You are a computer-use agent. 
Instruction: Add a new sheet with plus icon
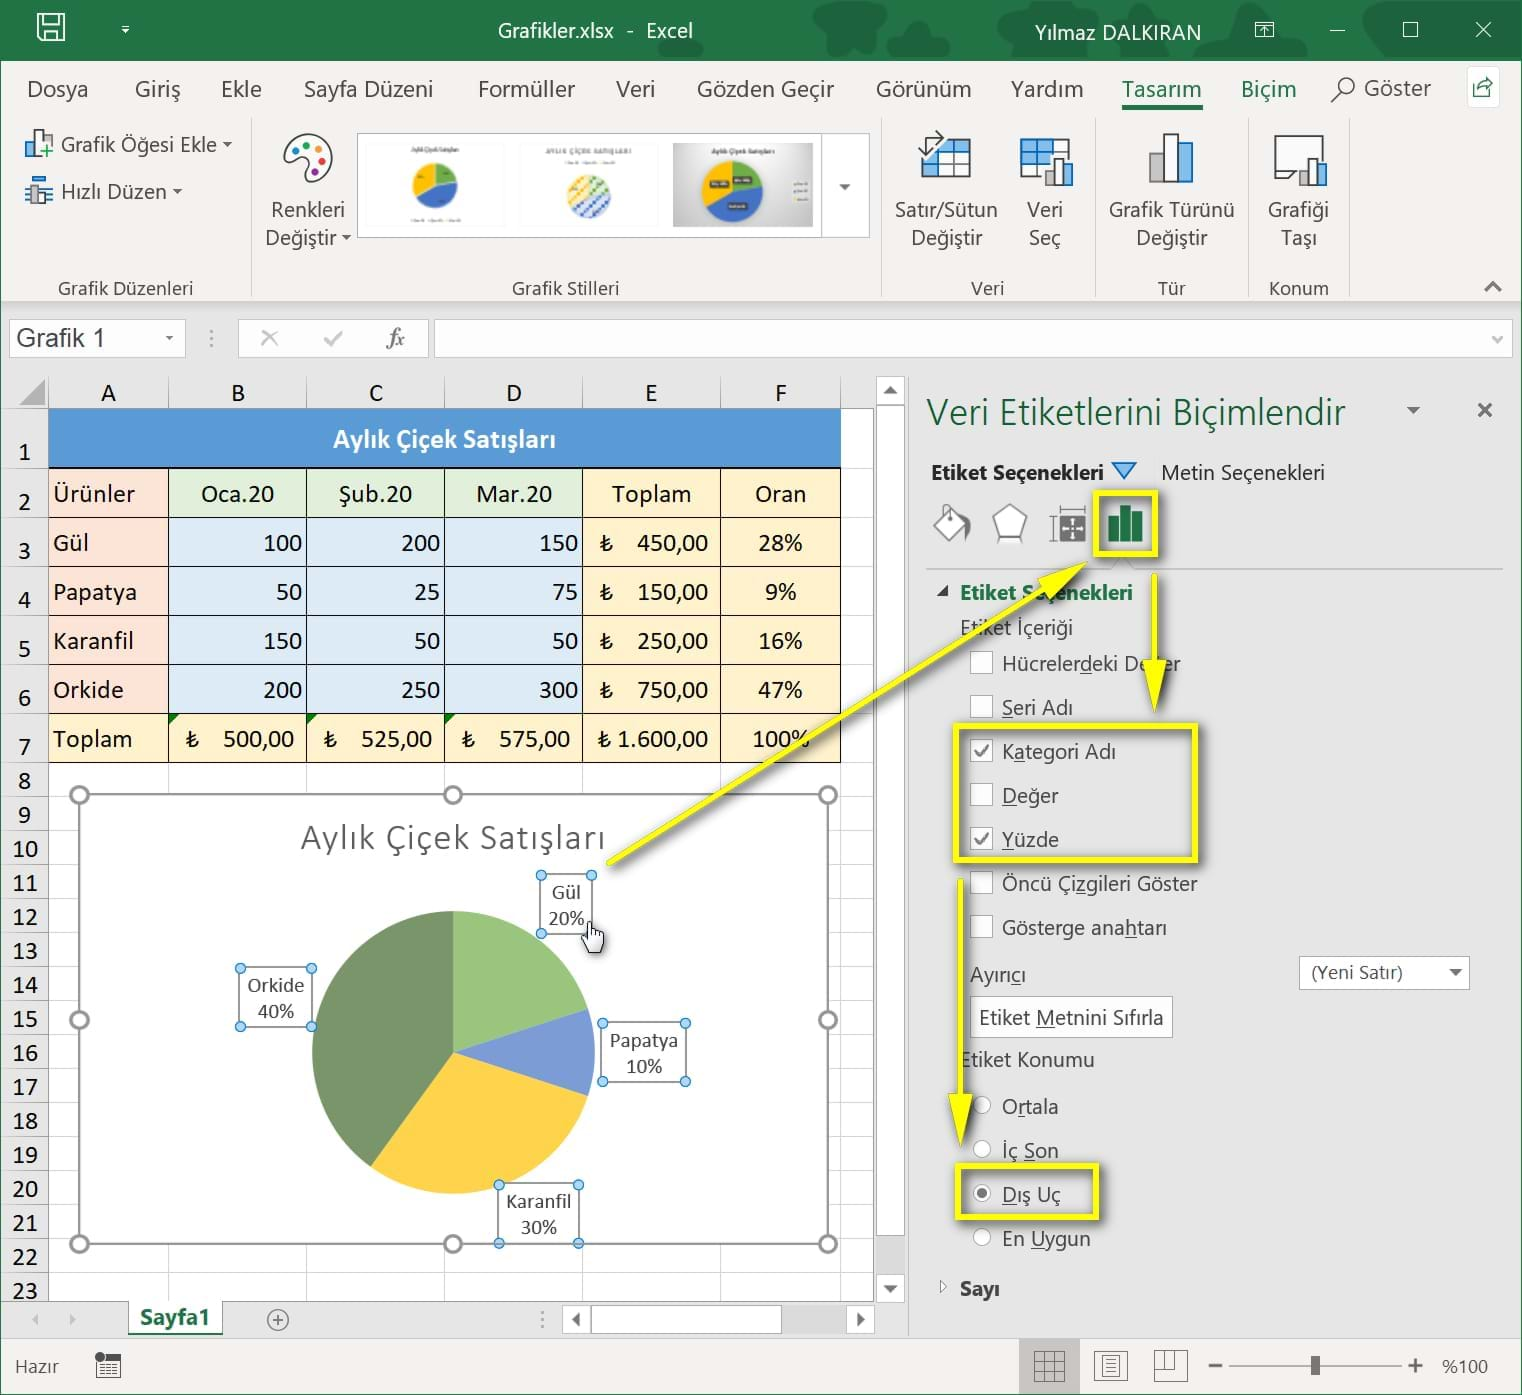point(278,1320)
